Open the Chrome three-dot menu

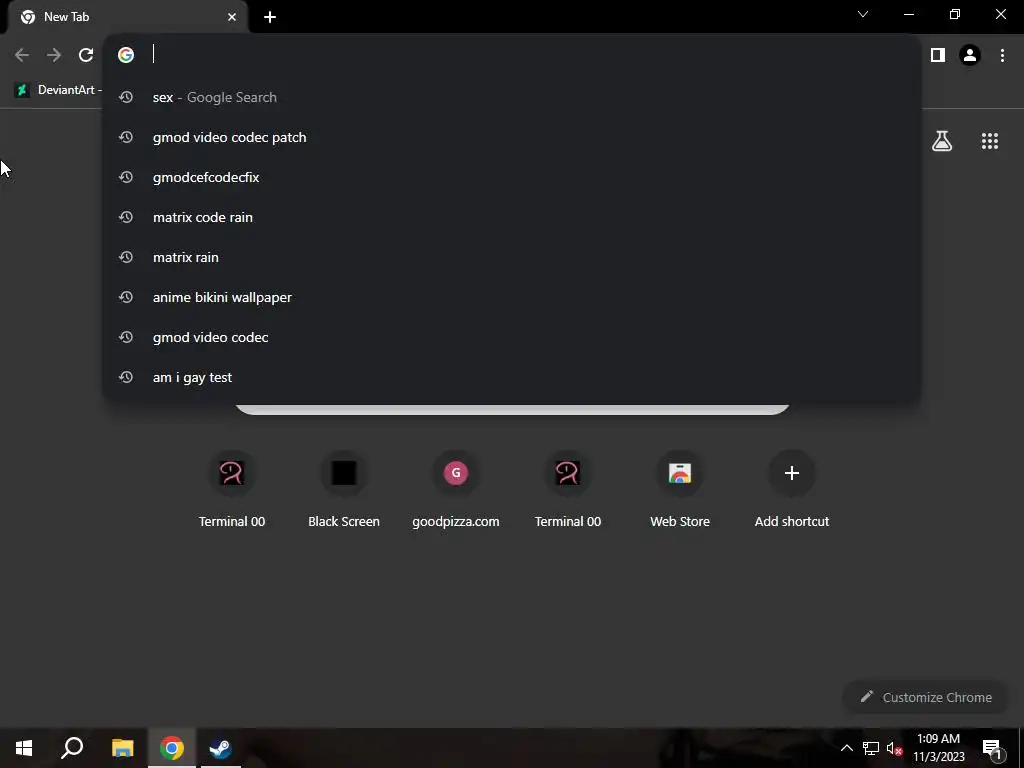1002,55
